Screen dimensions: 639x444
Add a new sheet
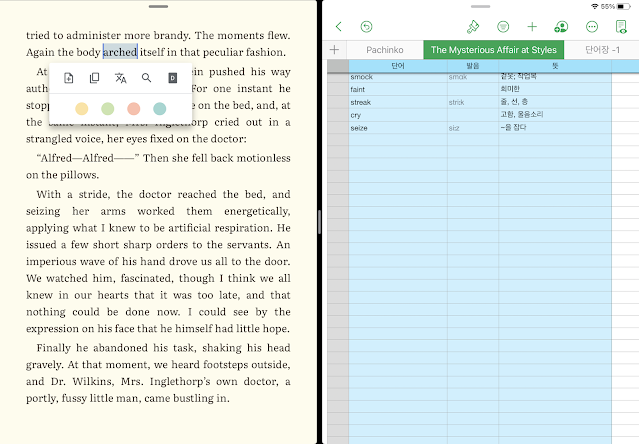click(335, 50)
